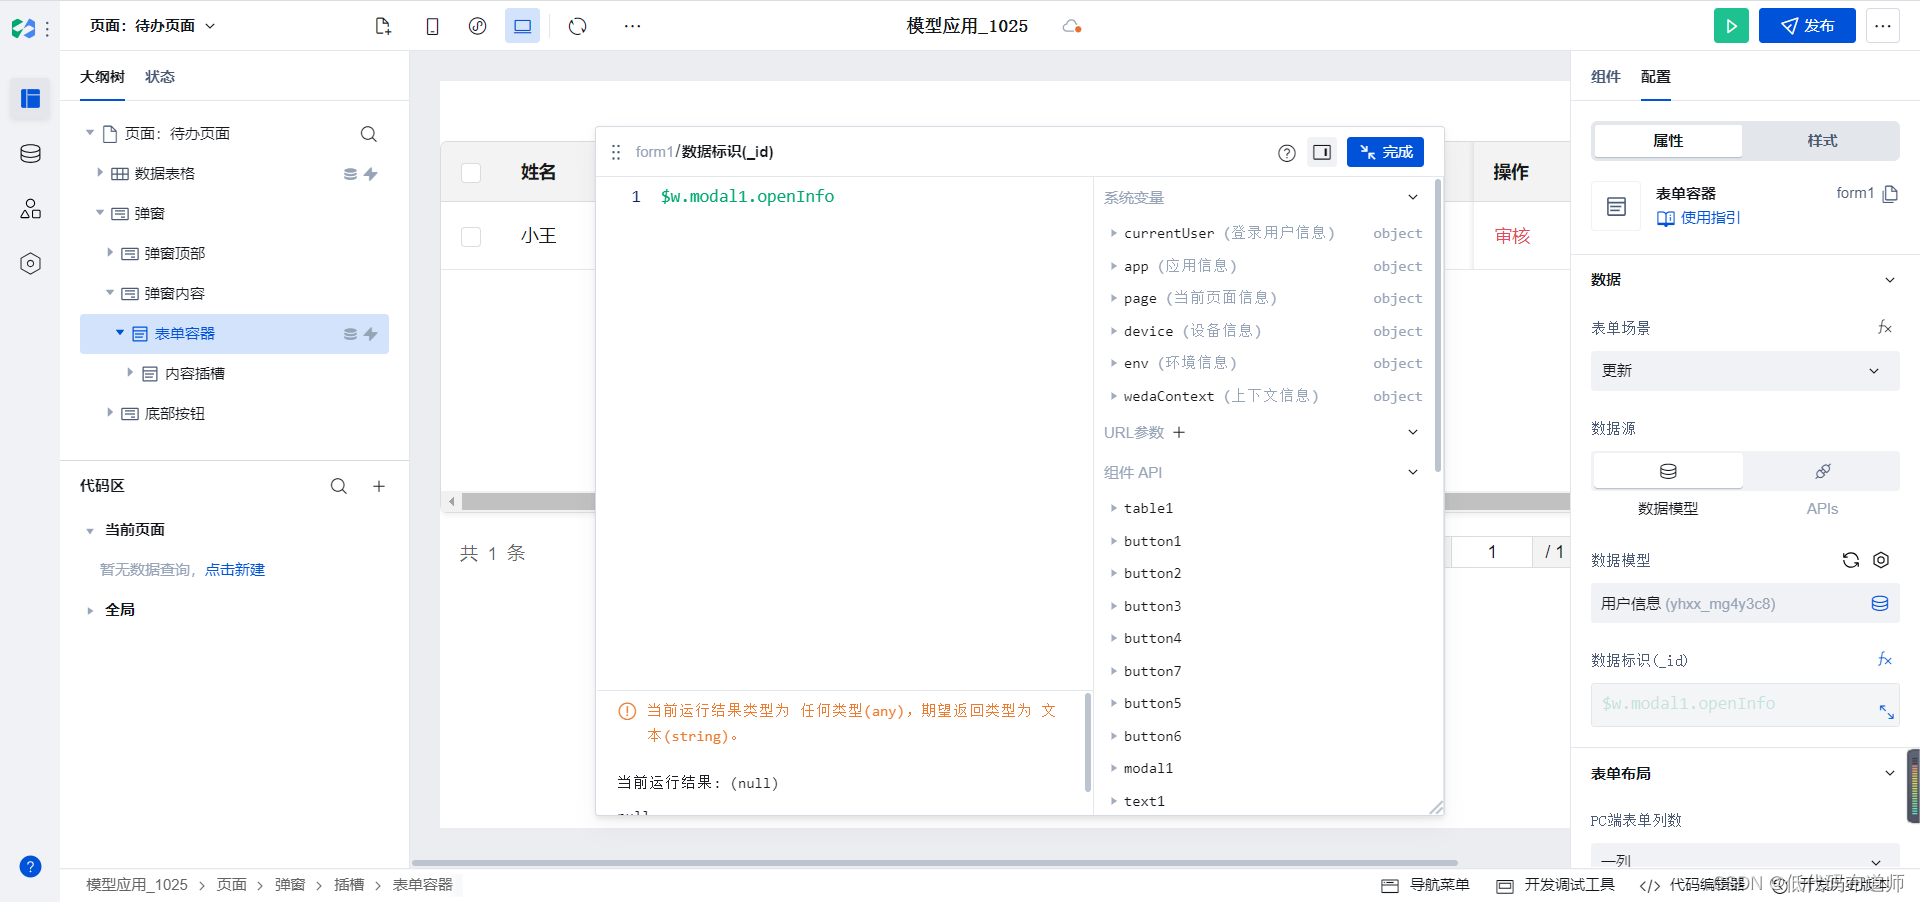
Task: Open 开发调试工具 in the bottom bar
Action: [x=1555, y=885]
